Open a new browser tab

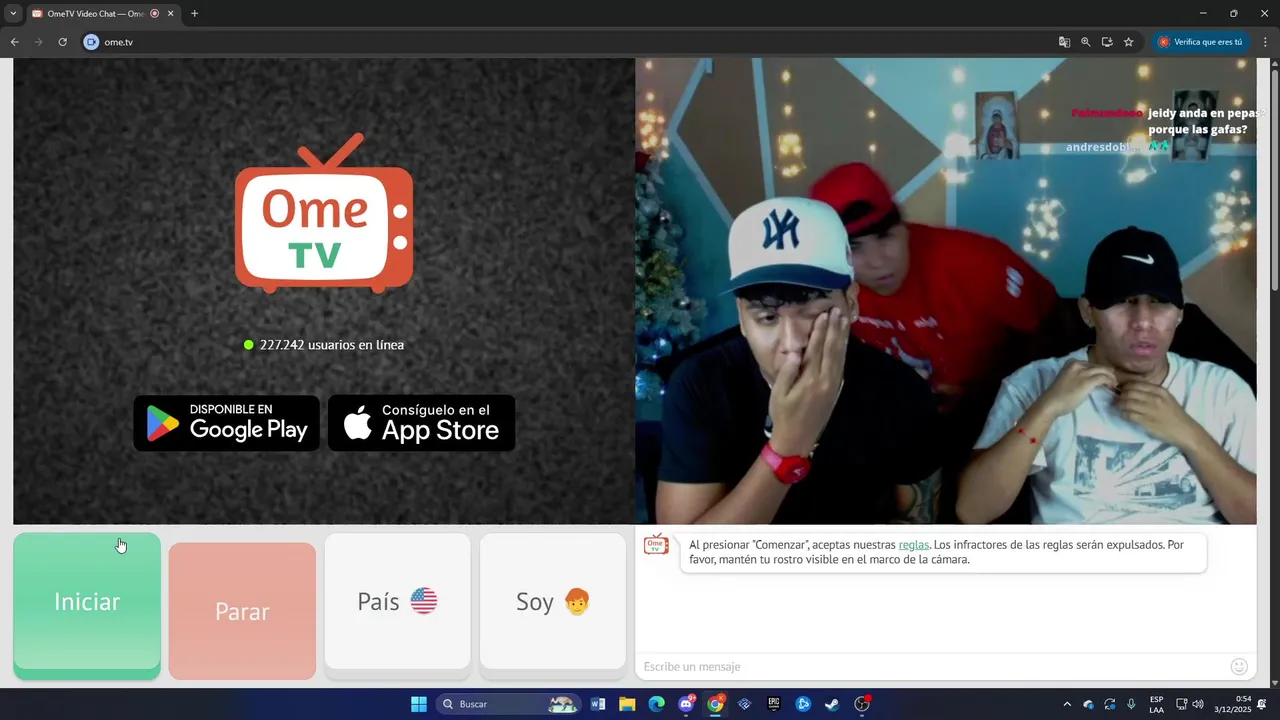194,14
